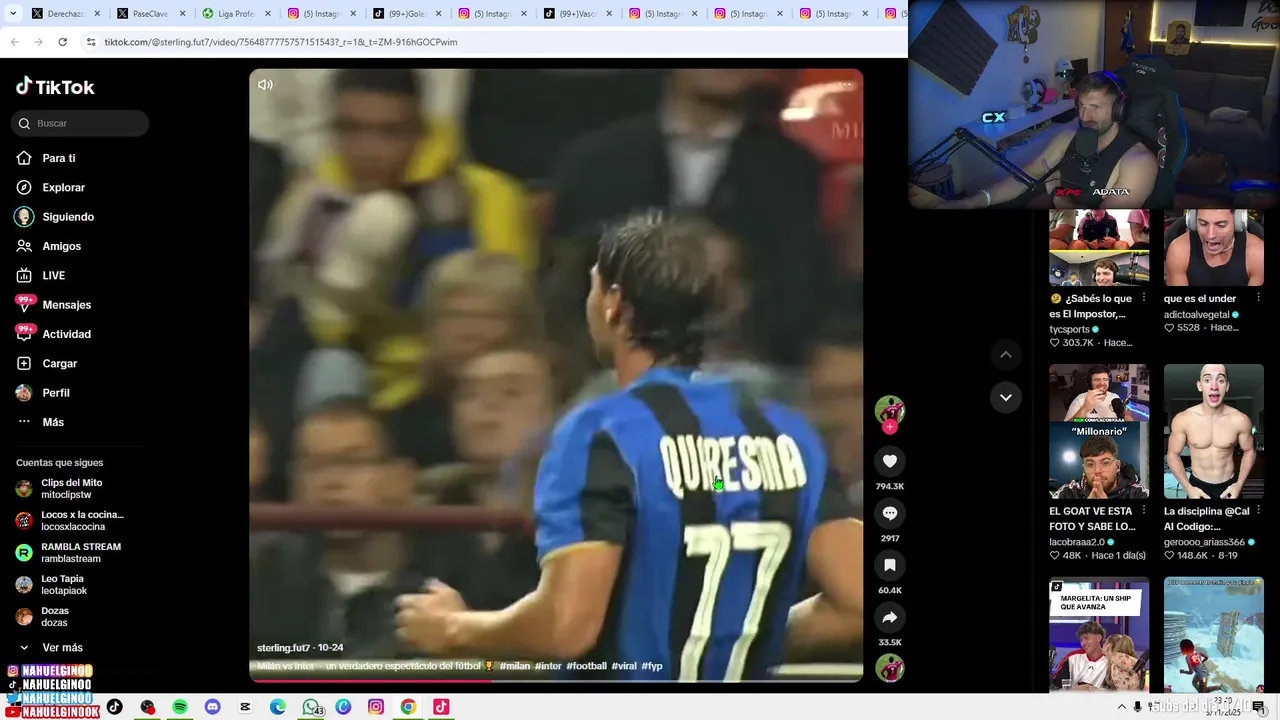Click the #football hashtag in the caption
The image size is (1280, 720).
coord(586,666)
